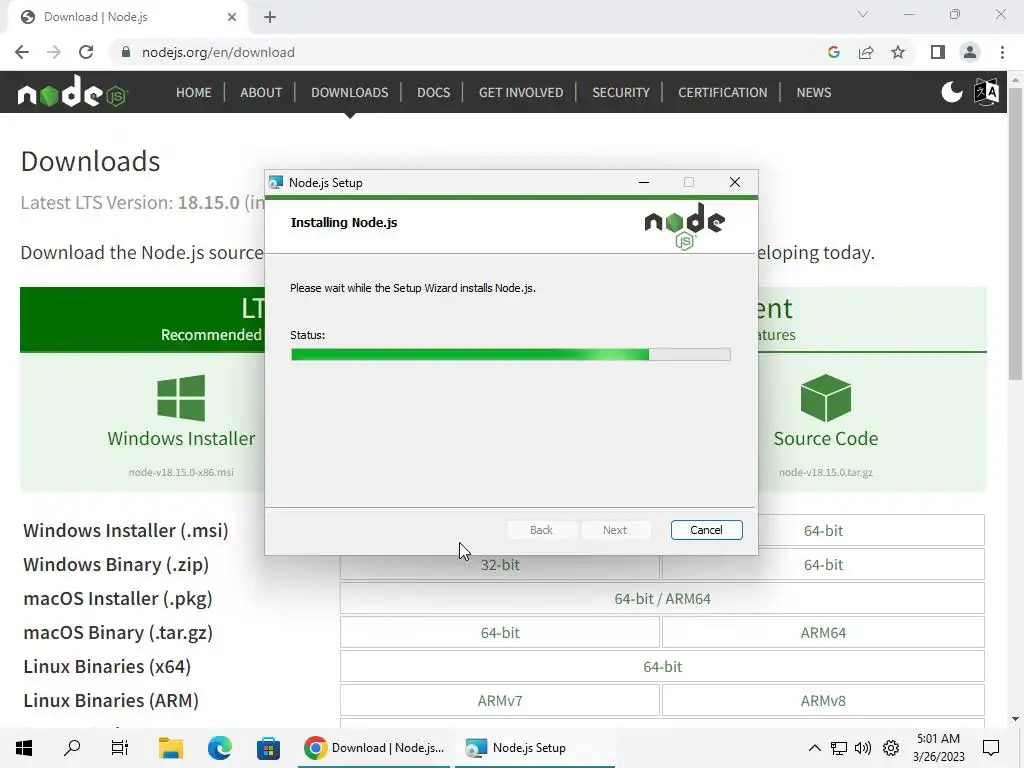Download Linux Binaries x64 64-bit

tap(662, 666)
